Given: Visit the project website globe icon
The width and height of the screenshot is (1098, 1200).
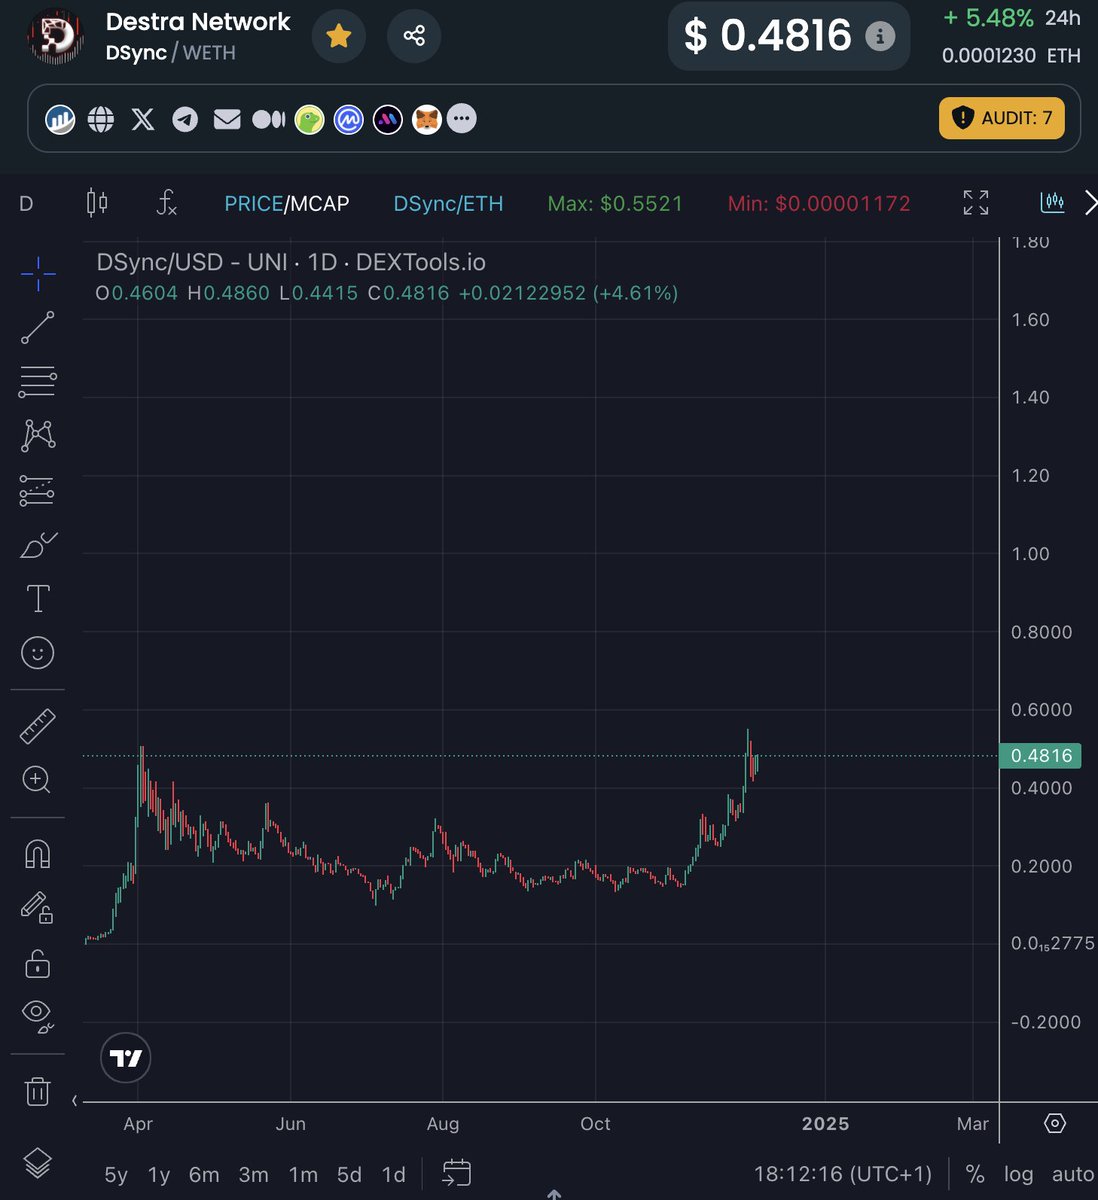Looking at the screenshot, I should click(x=101, y=119).
